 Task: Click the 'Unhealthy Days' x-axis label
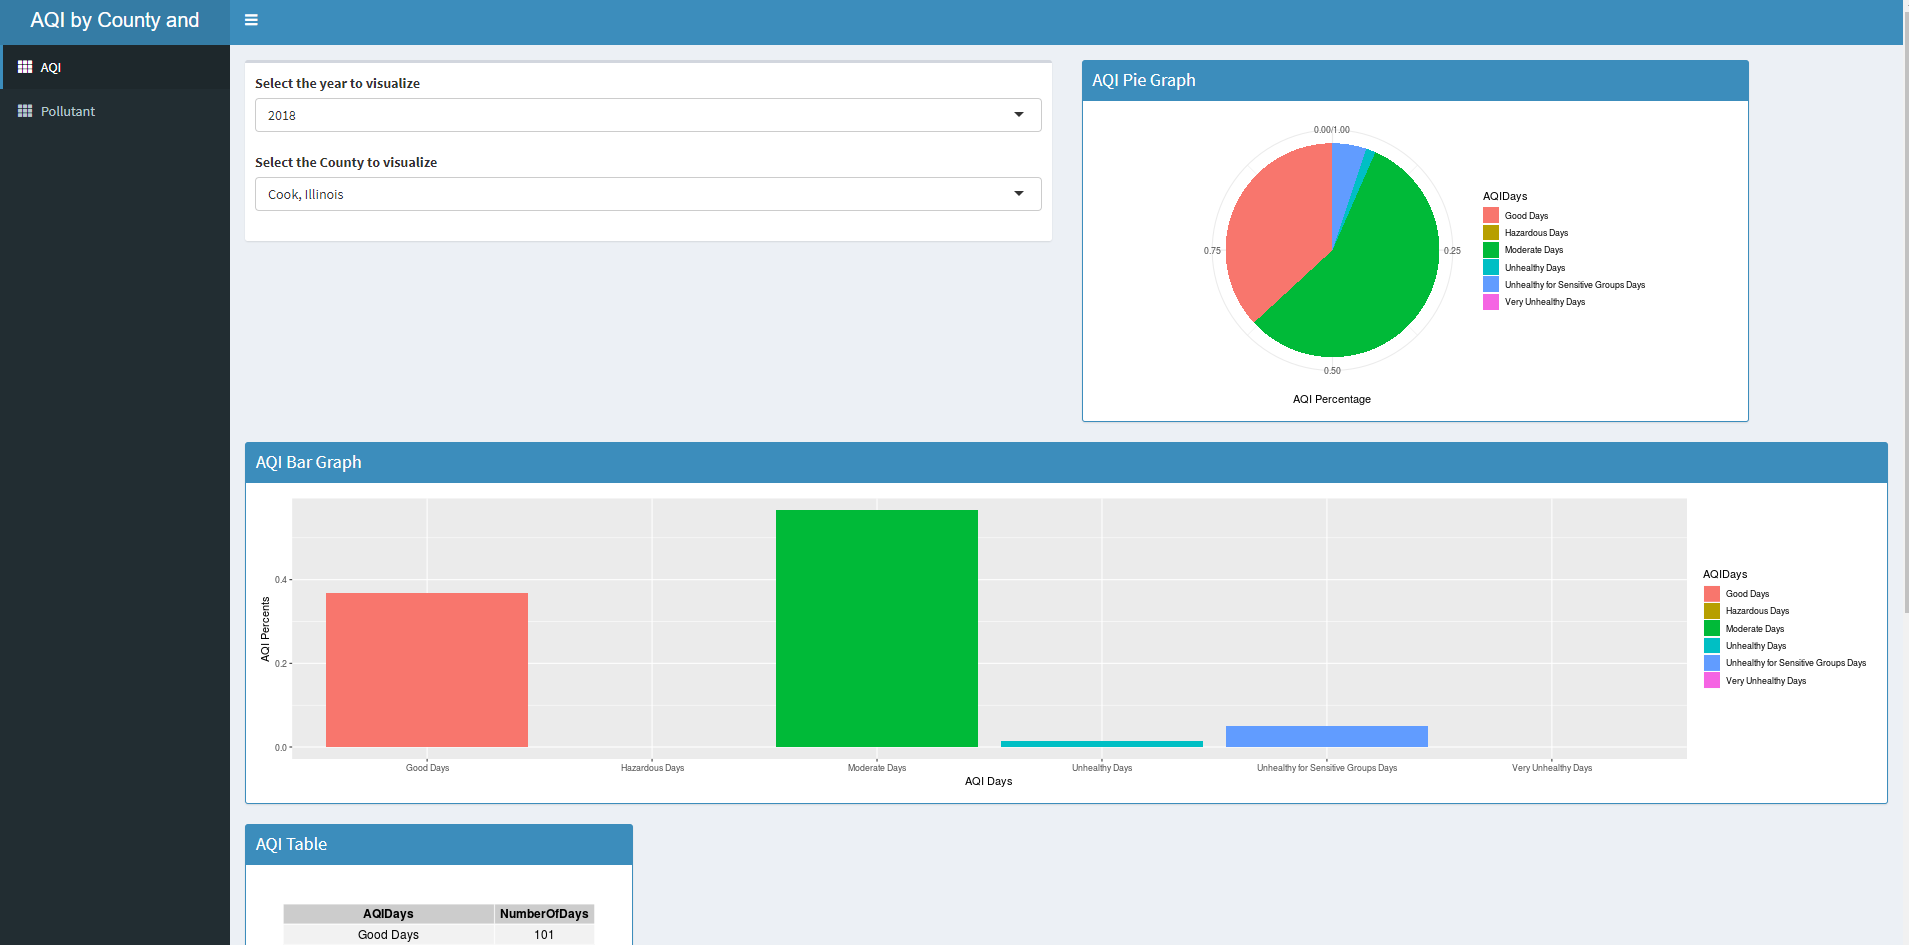tap(1102, 768)
